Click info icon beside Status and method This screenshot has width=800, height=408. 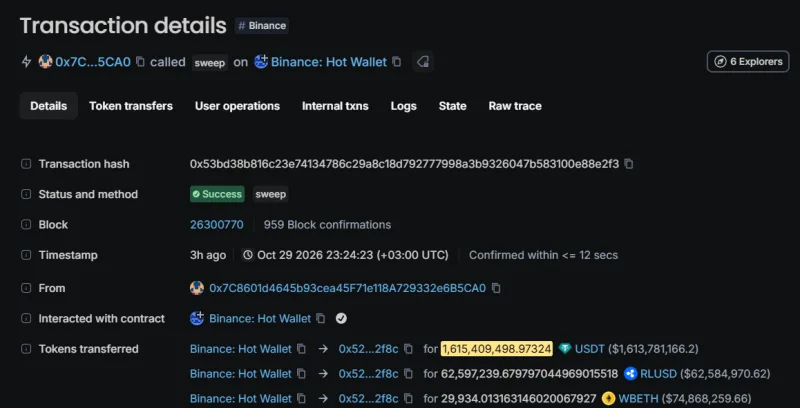(x=26, y=194)
